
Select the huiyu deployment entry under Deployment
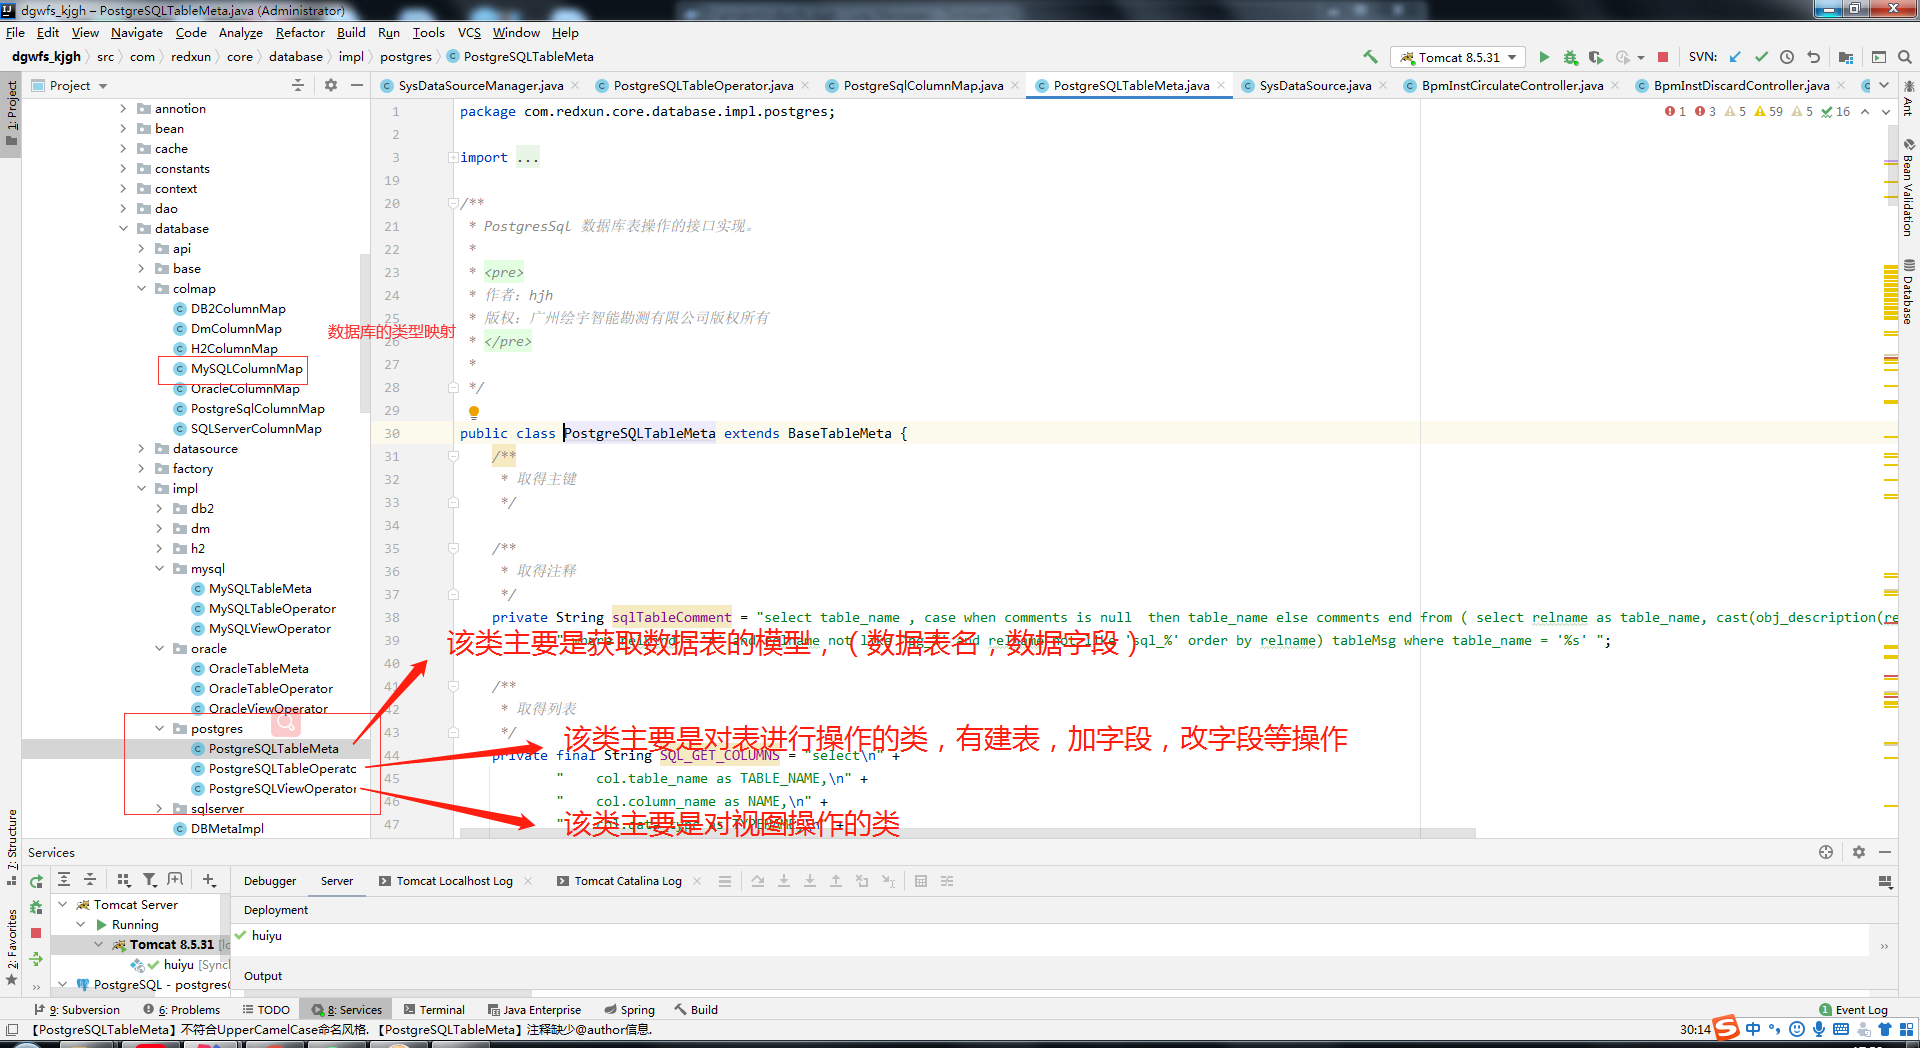tap(266, 936)
